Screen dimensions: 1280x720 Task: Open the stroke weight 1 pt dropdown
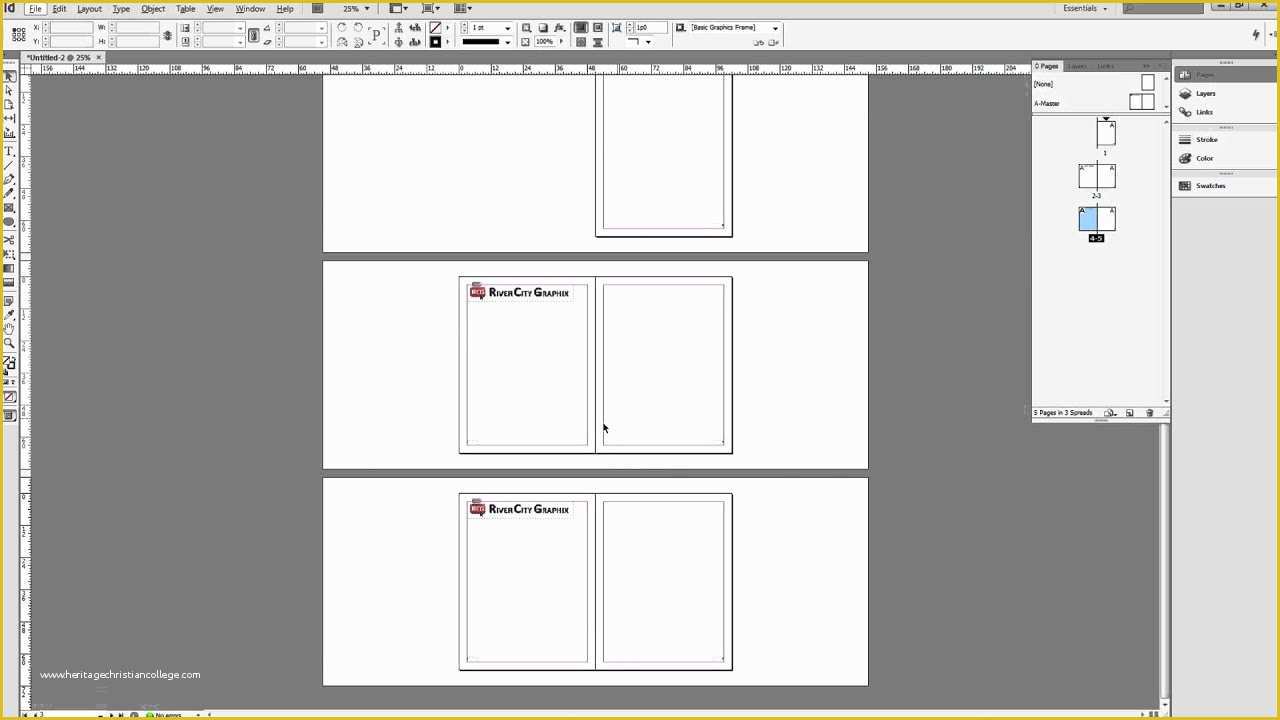(x=508, y=28)
